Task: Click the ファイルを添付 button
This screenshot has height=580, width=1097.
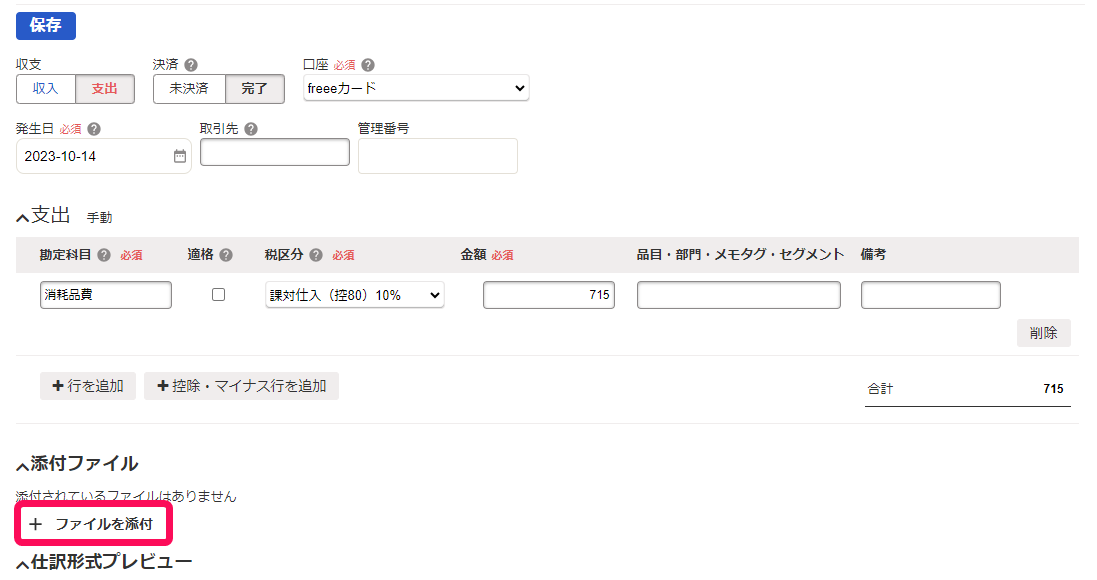Action: coord(94,523)
